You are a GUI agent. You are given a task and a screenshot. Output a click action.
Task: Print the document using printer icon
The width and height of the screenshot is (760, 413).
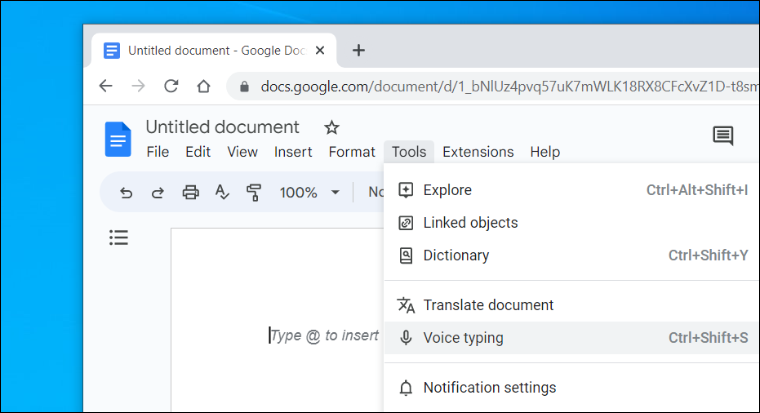(190, 192)
